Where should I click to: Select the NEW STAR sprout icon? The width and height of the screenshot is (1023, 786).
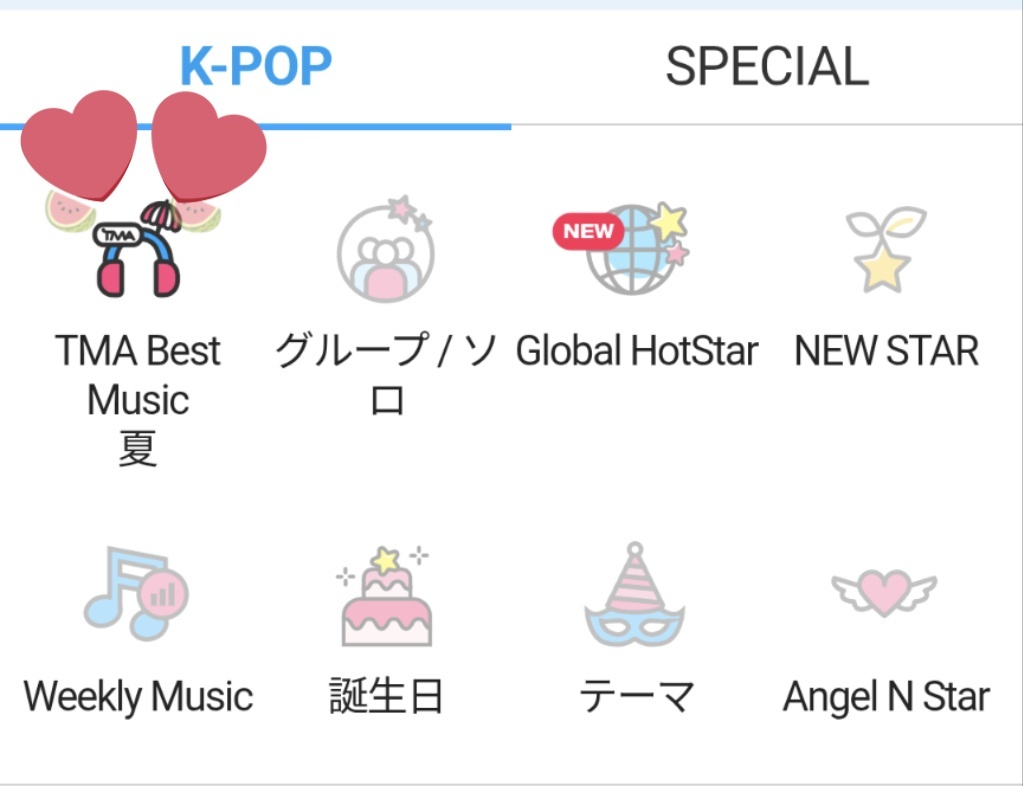click(x=886, y=249)
